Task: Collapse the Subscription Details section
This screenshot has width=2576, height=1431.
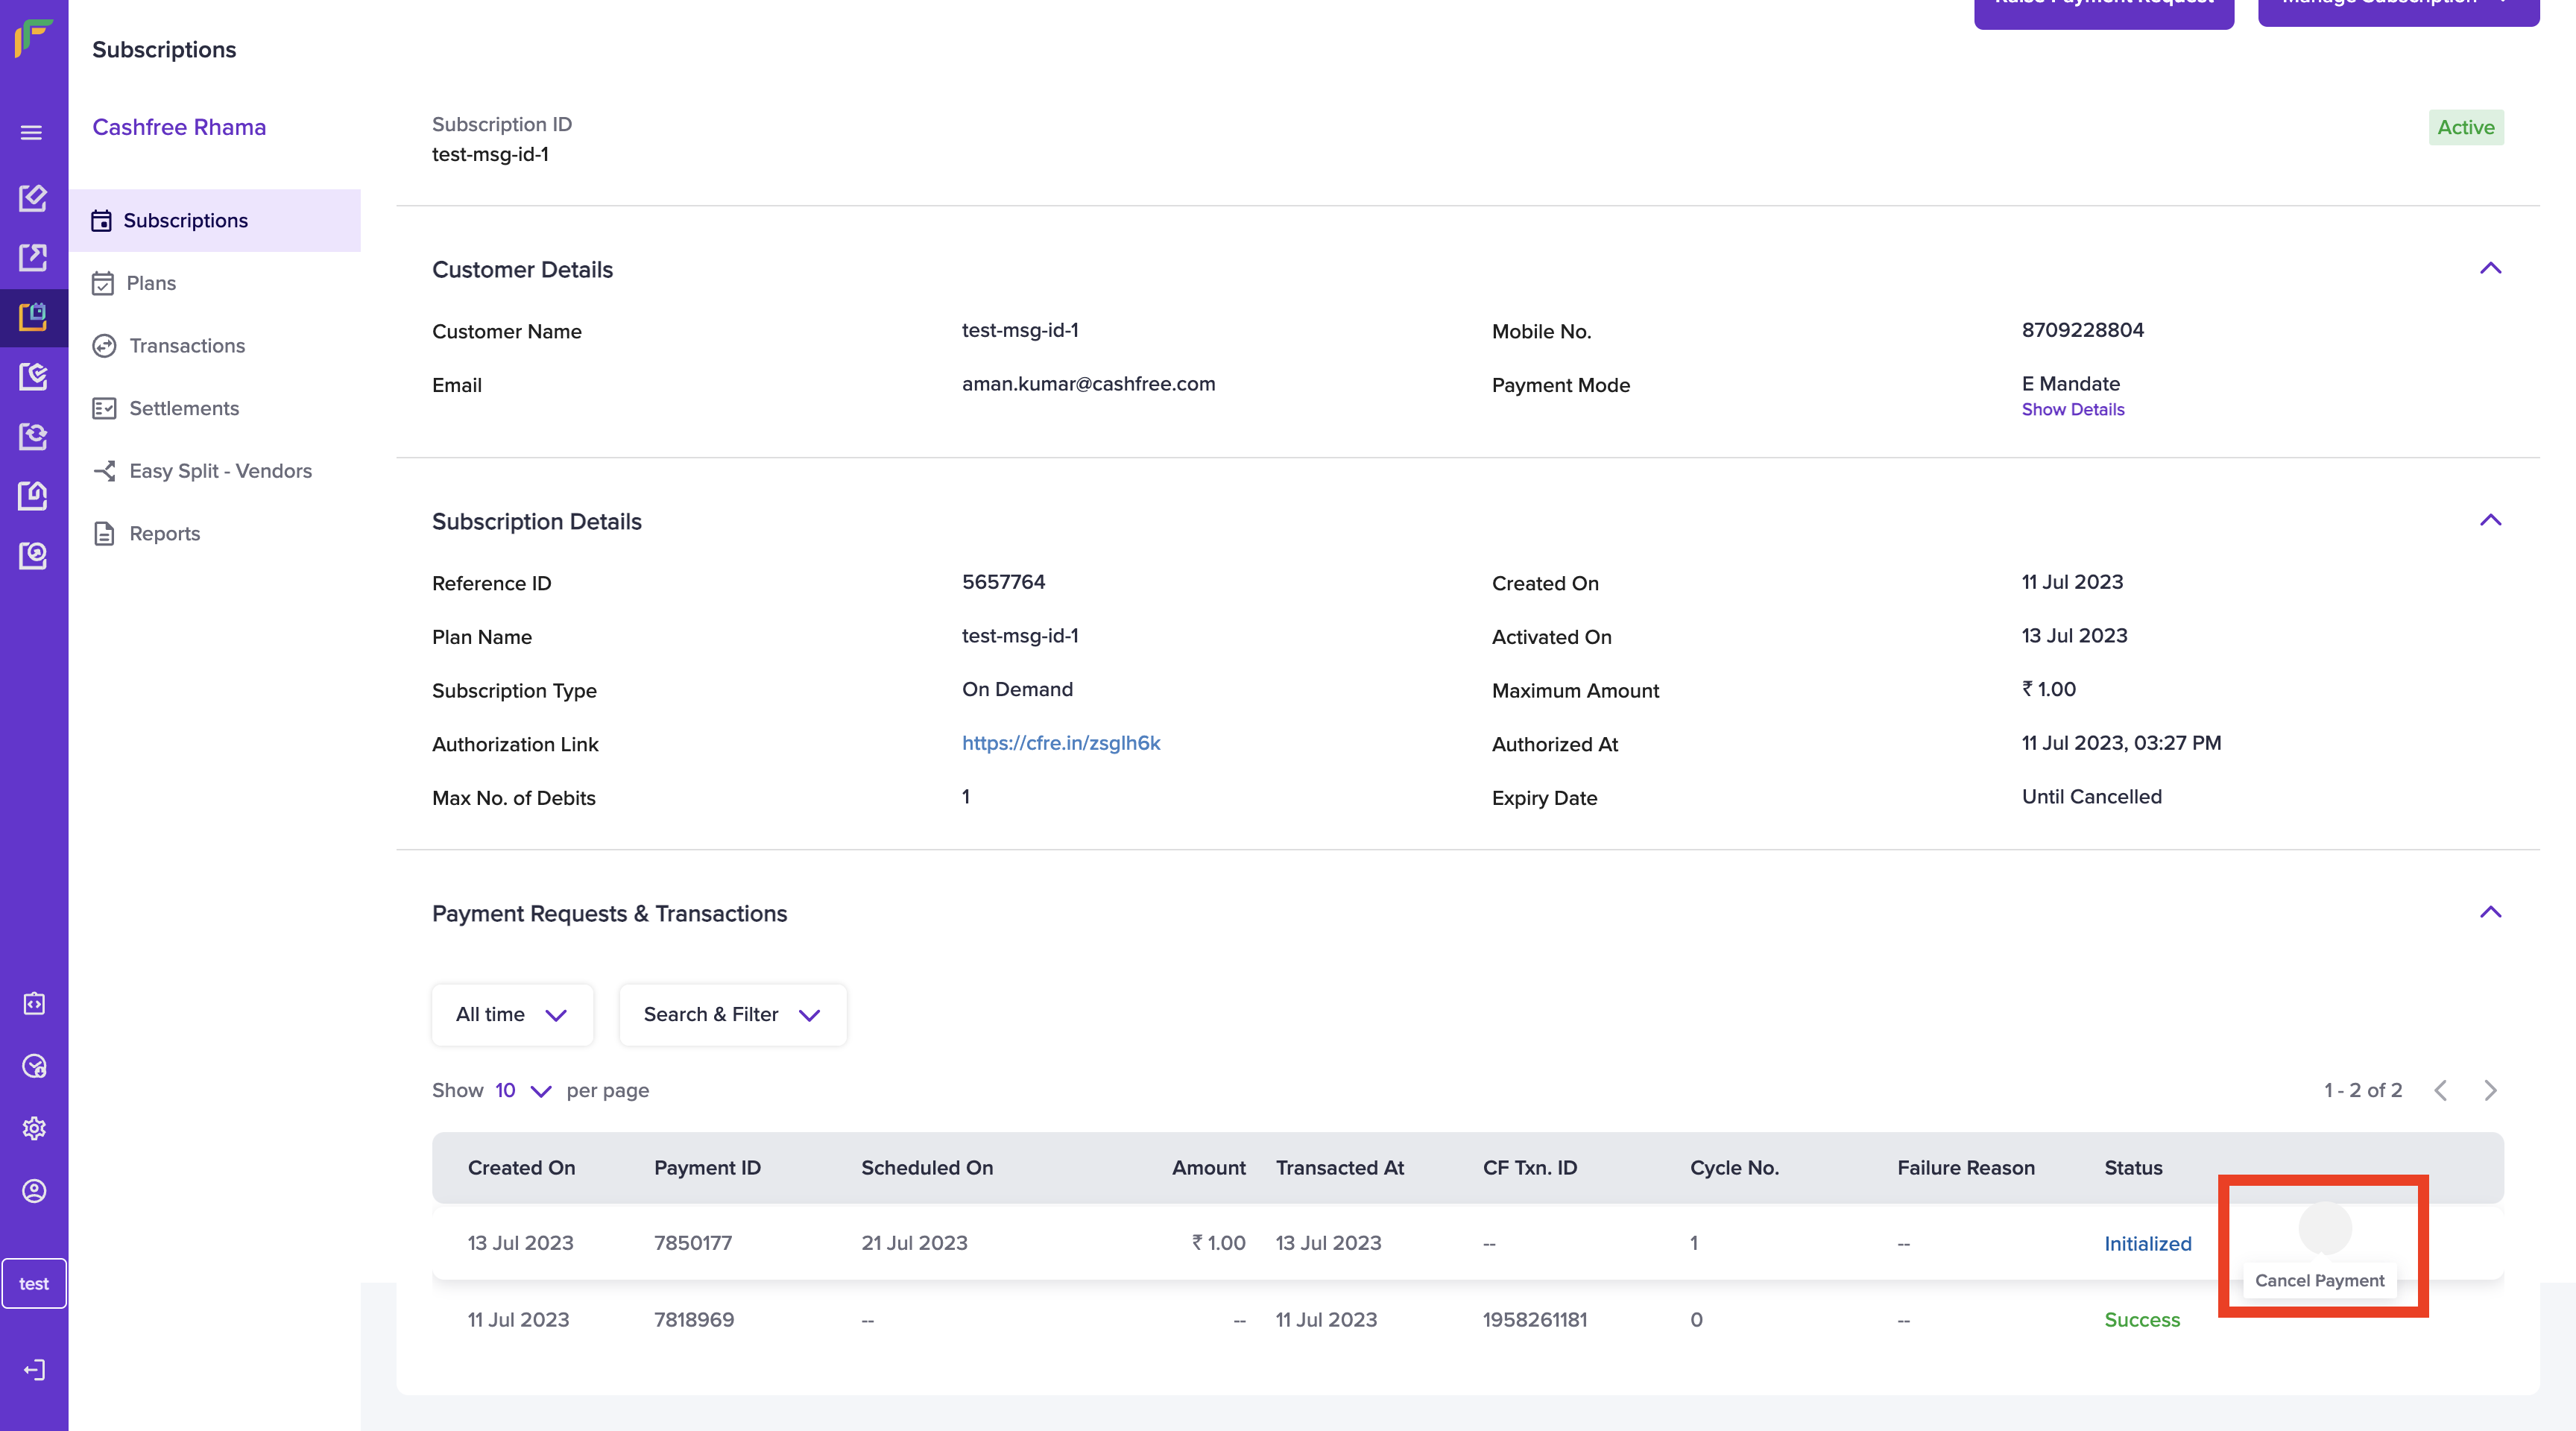Action: pos(2490,520)
